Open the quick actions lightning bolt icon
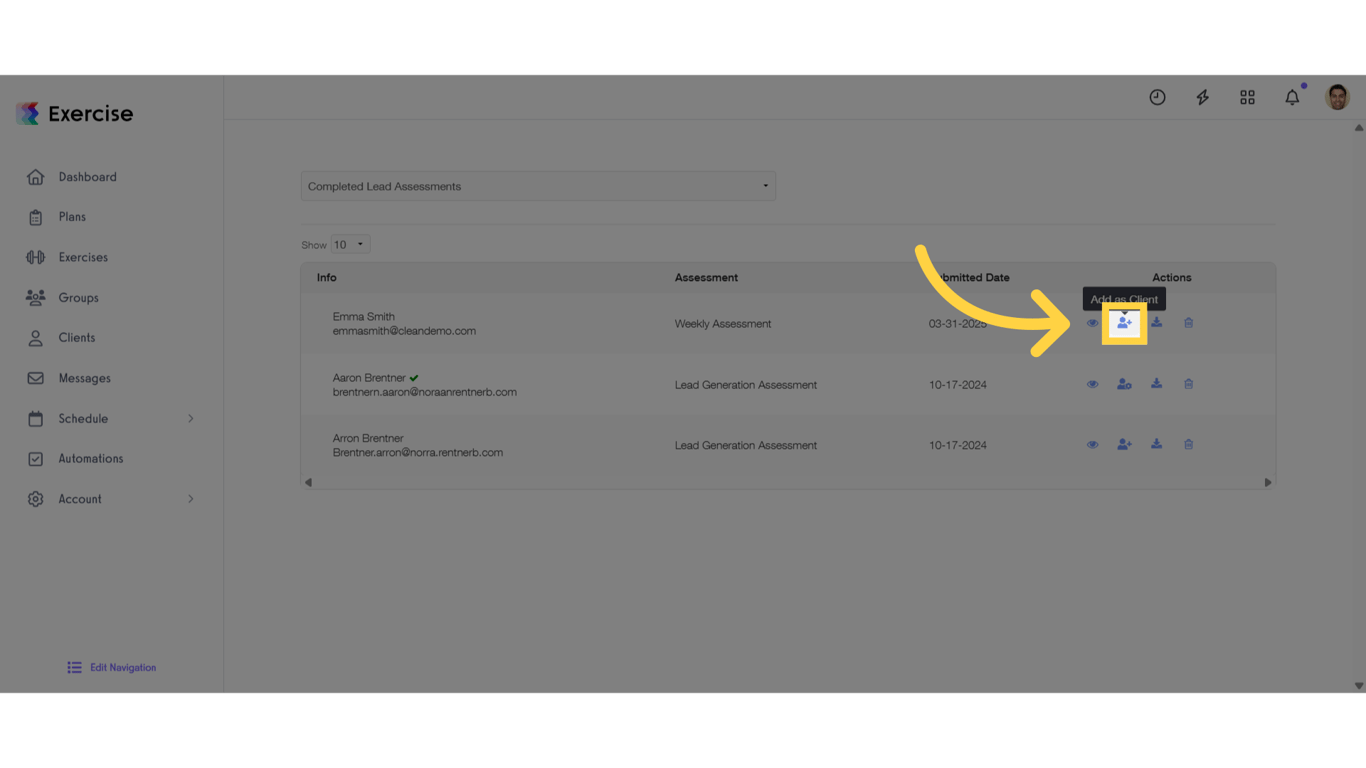 point(1202,97)
